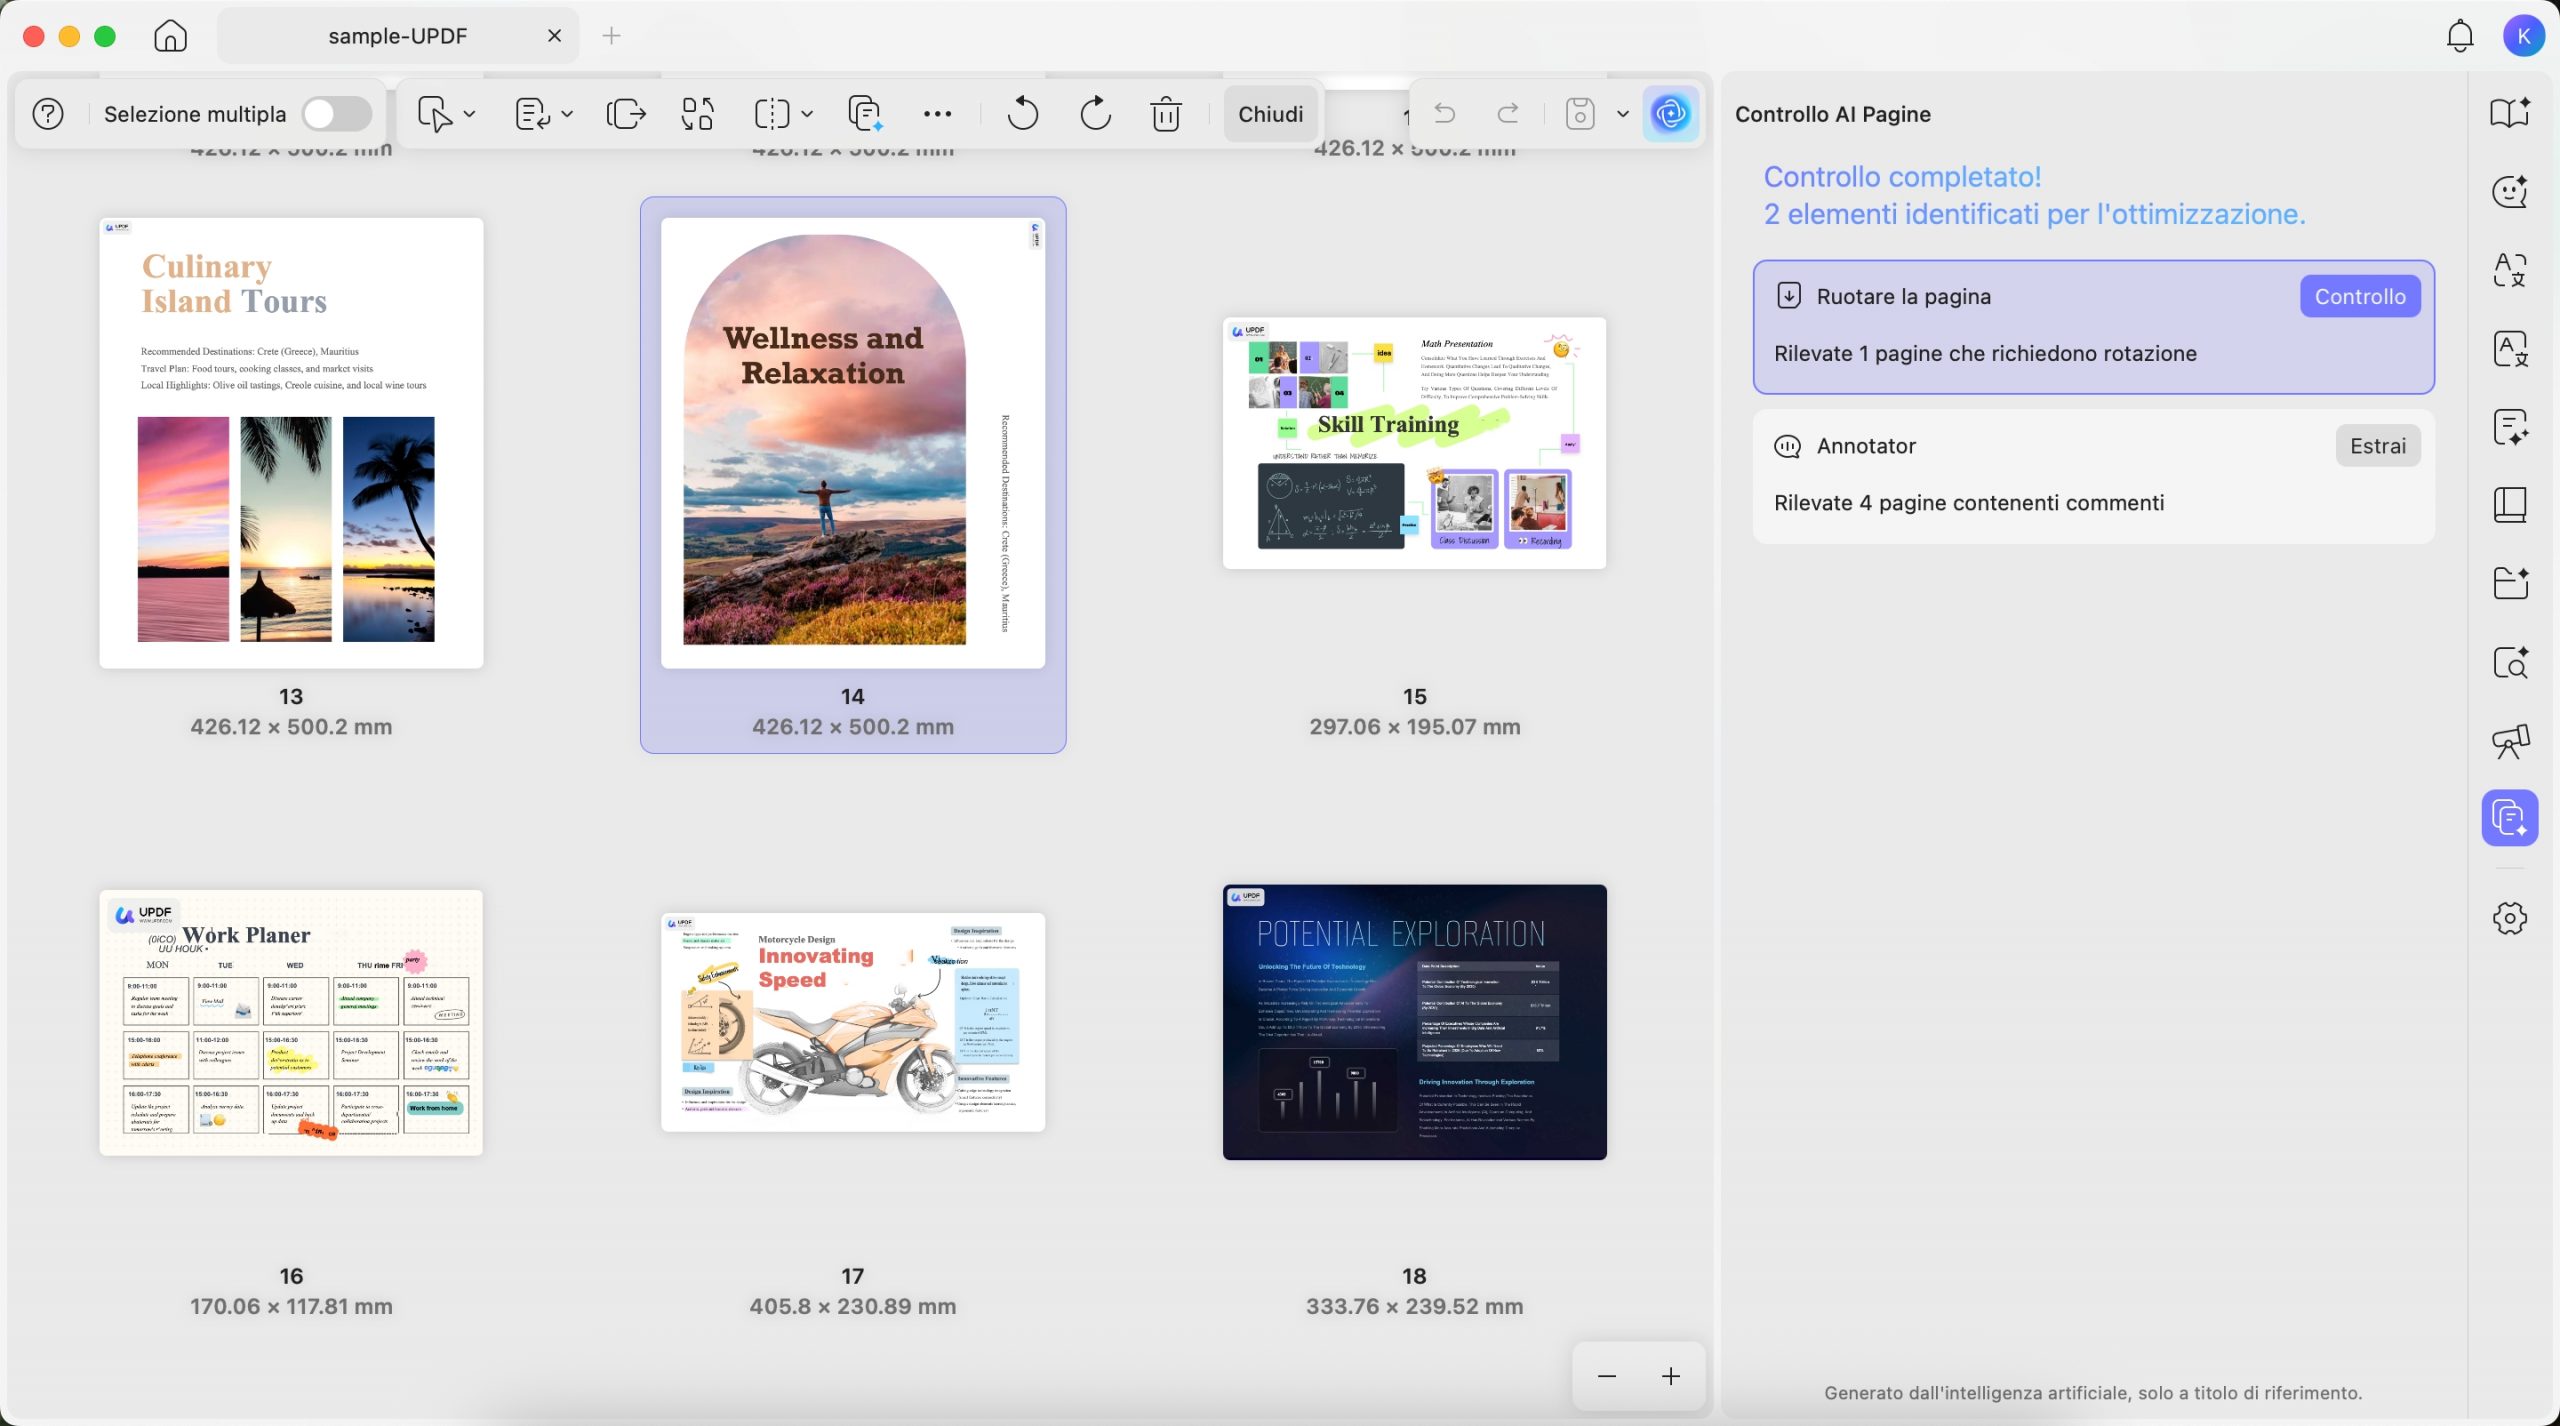This screenshot has height=1426, width=2560.
Task: Switch to the sample-UPDF tab
Action: point(398,36)
